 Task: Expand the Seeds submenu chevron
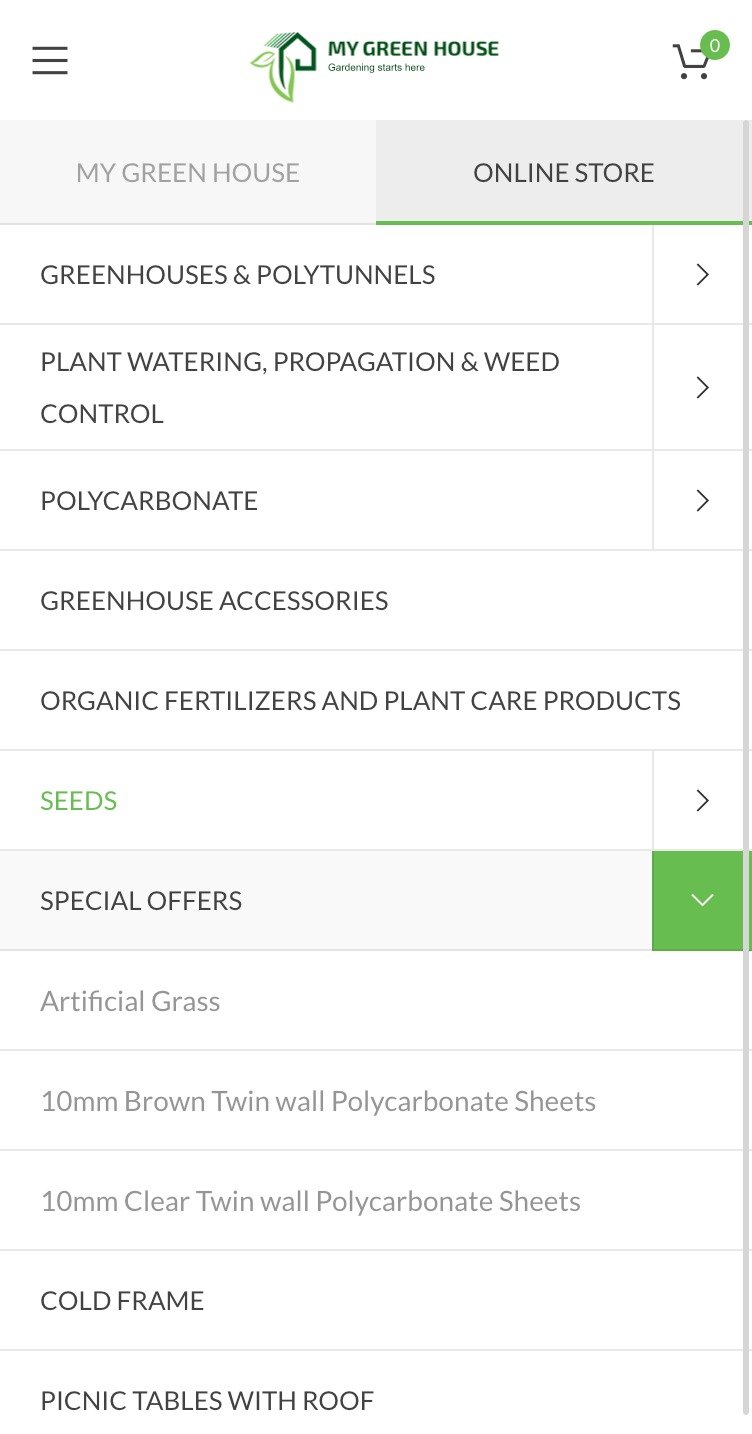[702, 801]
